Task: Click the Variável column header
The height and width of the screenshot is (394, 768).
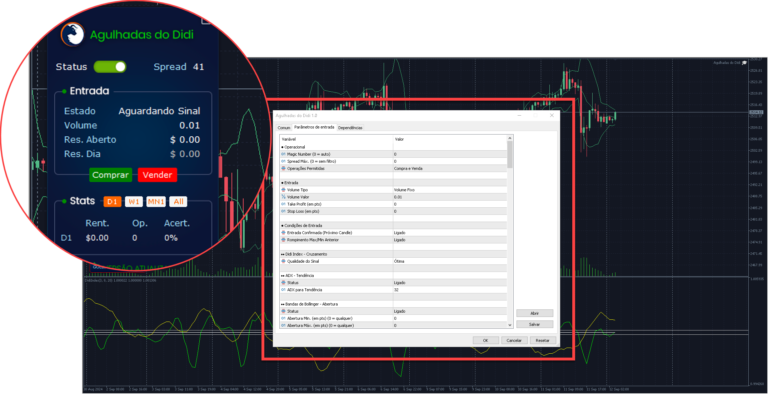Action: click(x=336, y=139)
